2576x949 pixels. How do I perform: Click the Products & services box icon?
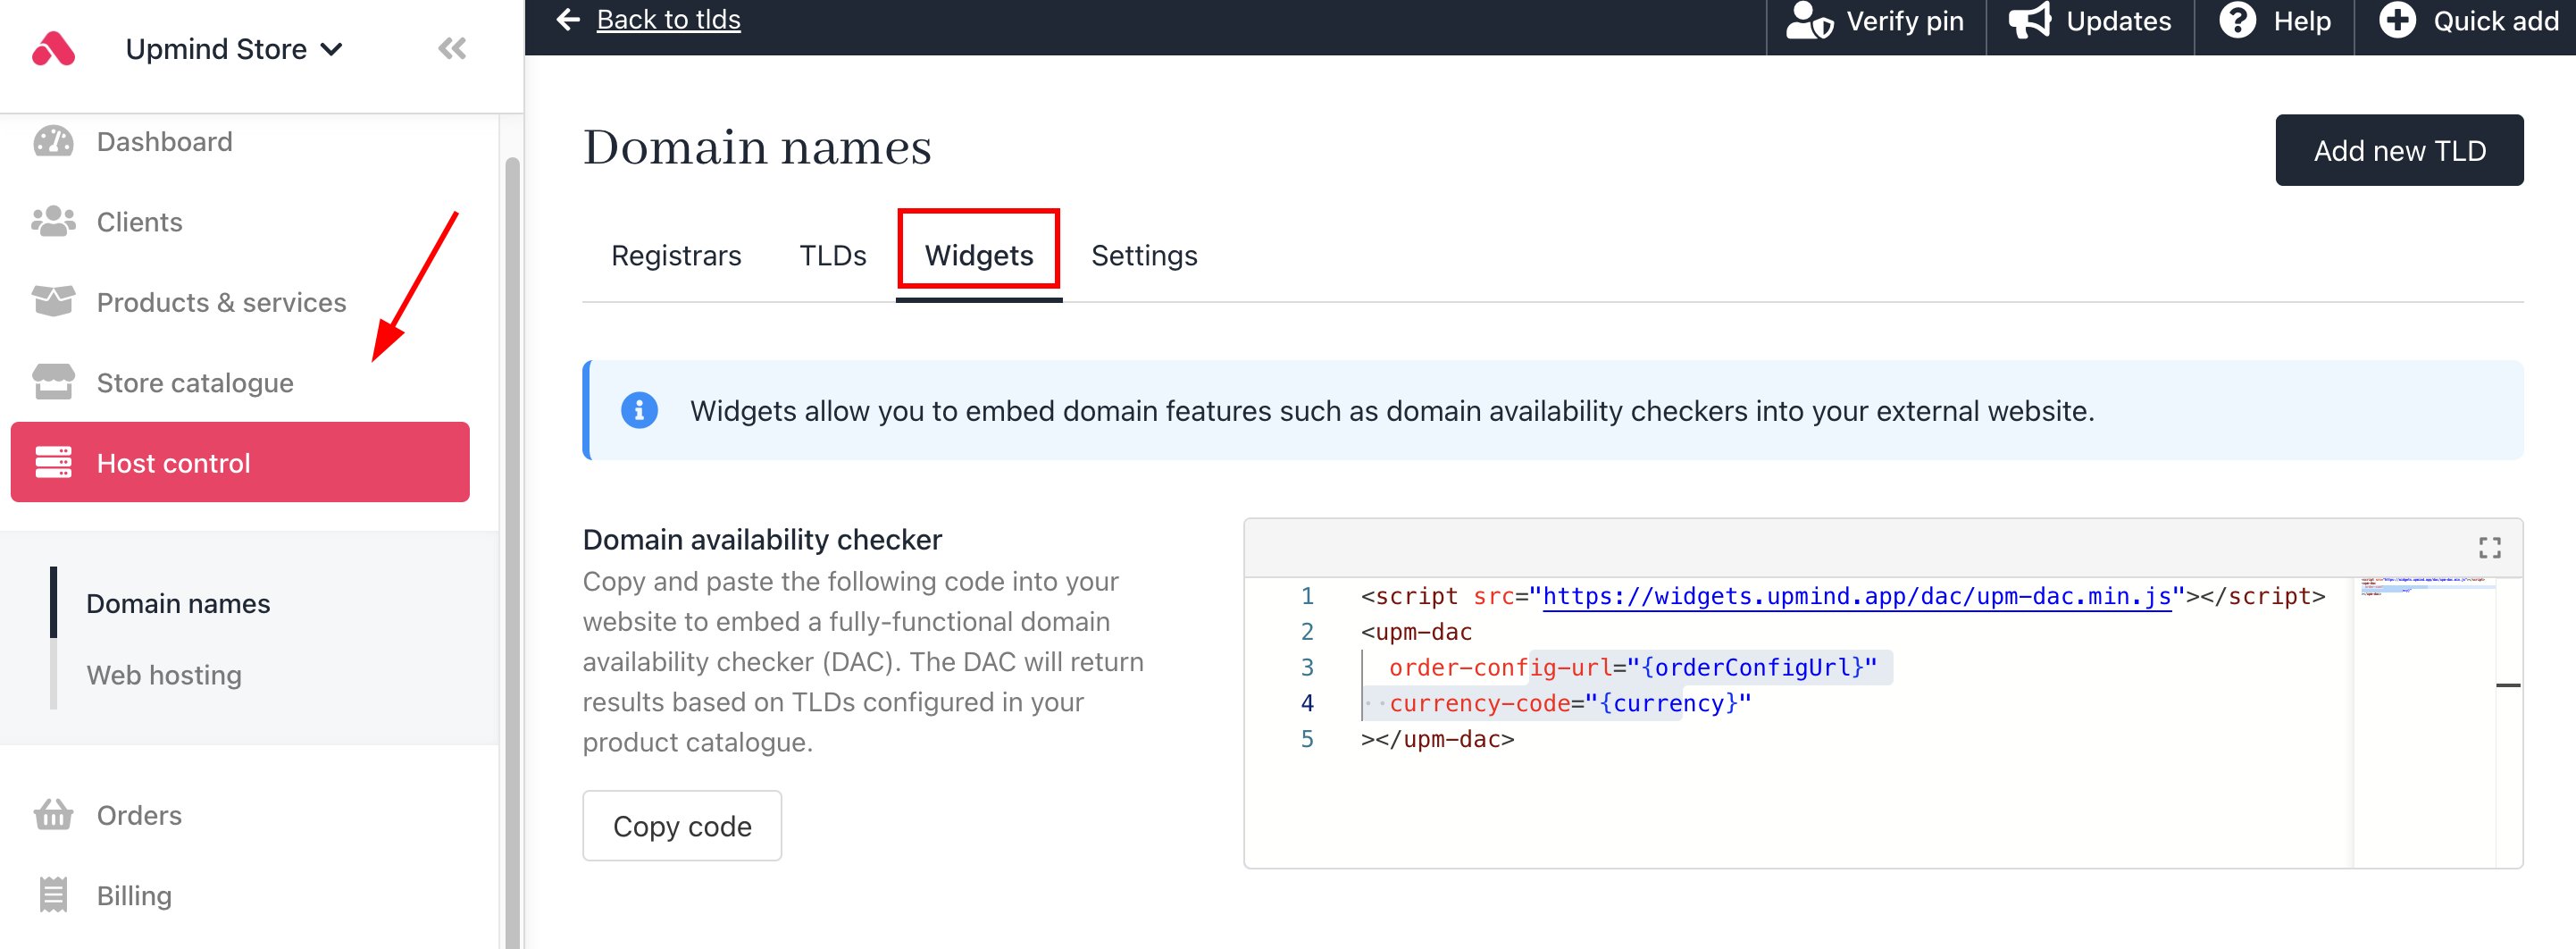tap(53, 302)
